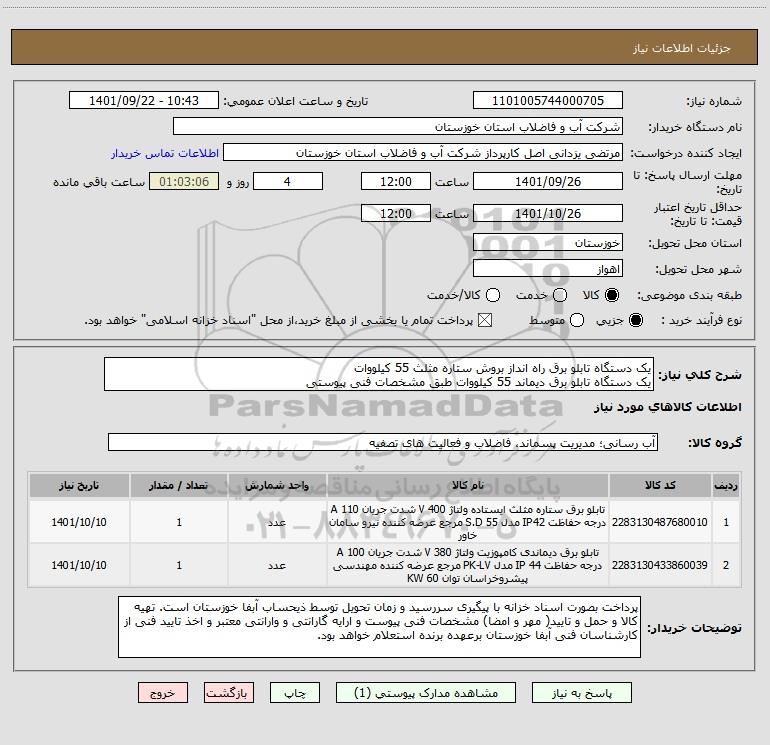The height and width of the screenshot is (745, 770).
Task: Click row 1 quantity cell
Action: point(179,522)
